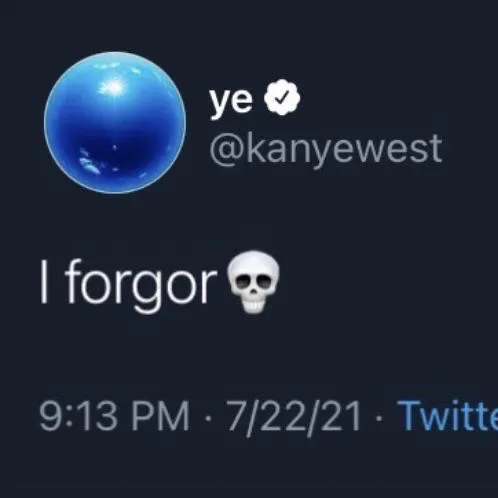Select the display name "ye"
Screen dimensions: 498x498
tap(231, 101)
